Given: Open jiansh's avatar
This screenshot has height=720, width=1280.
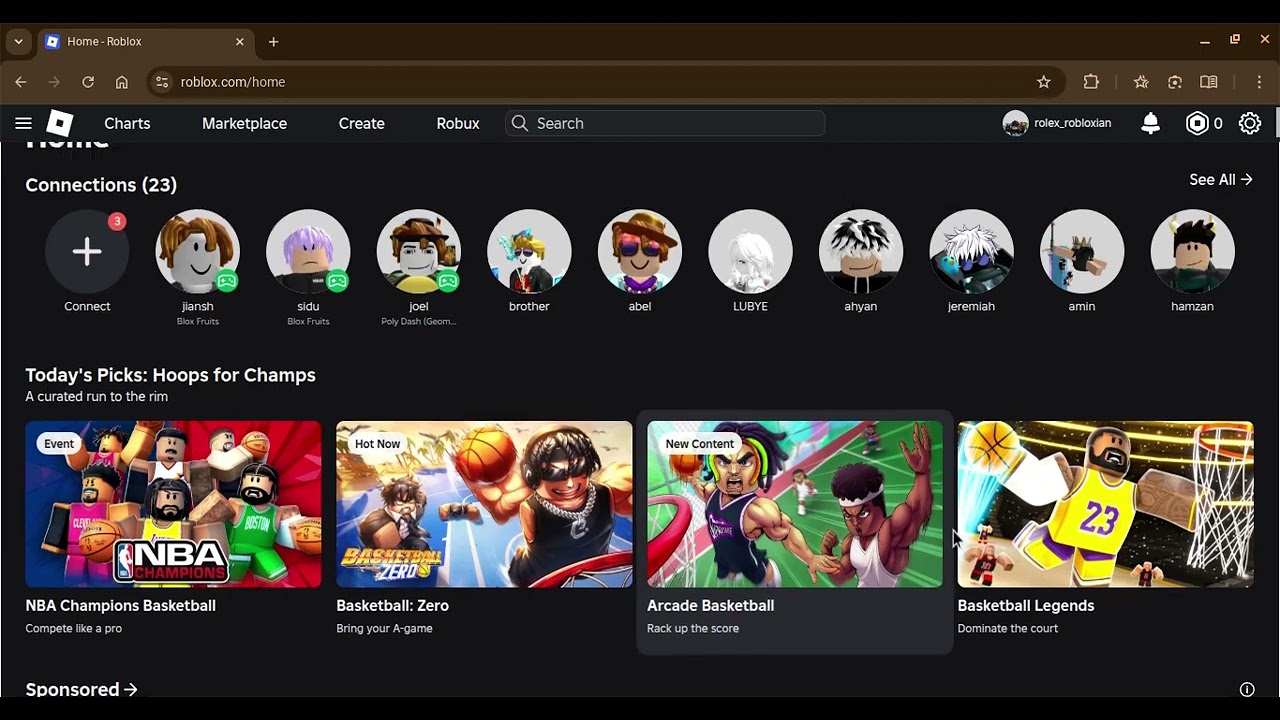Looking at the screenshot, I should click(x=197, y=251).
